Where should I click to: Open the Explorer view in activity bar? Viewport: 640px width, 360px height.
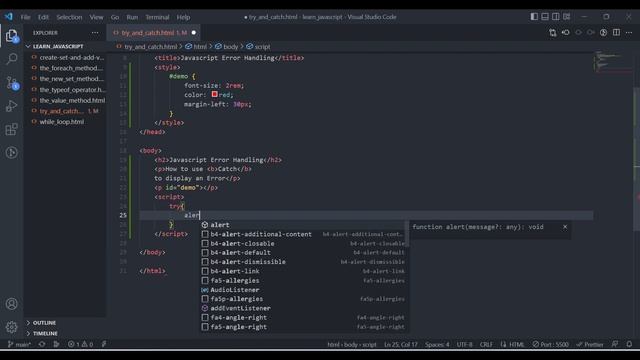(12, 36)
